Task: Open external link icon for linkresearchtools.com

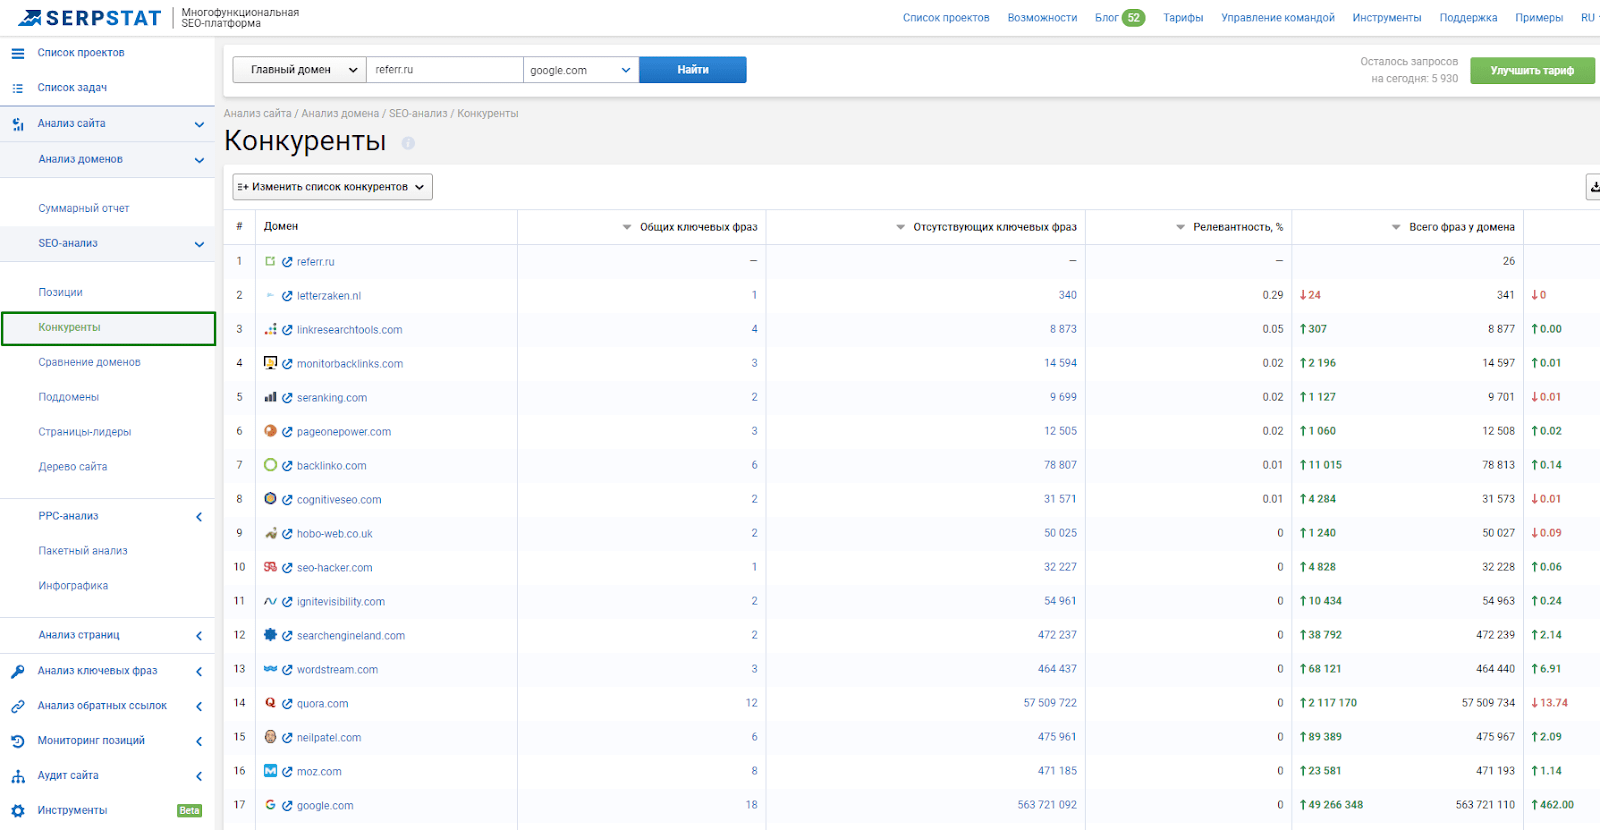Action: (287, 330)
